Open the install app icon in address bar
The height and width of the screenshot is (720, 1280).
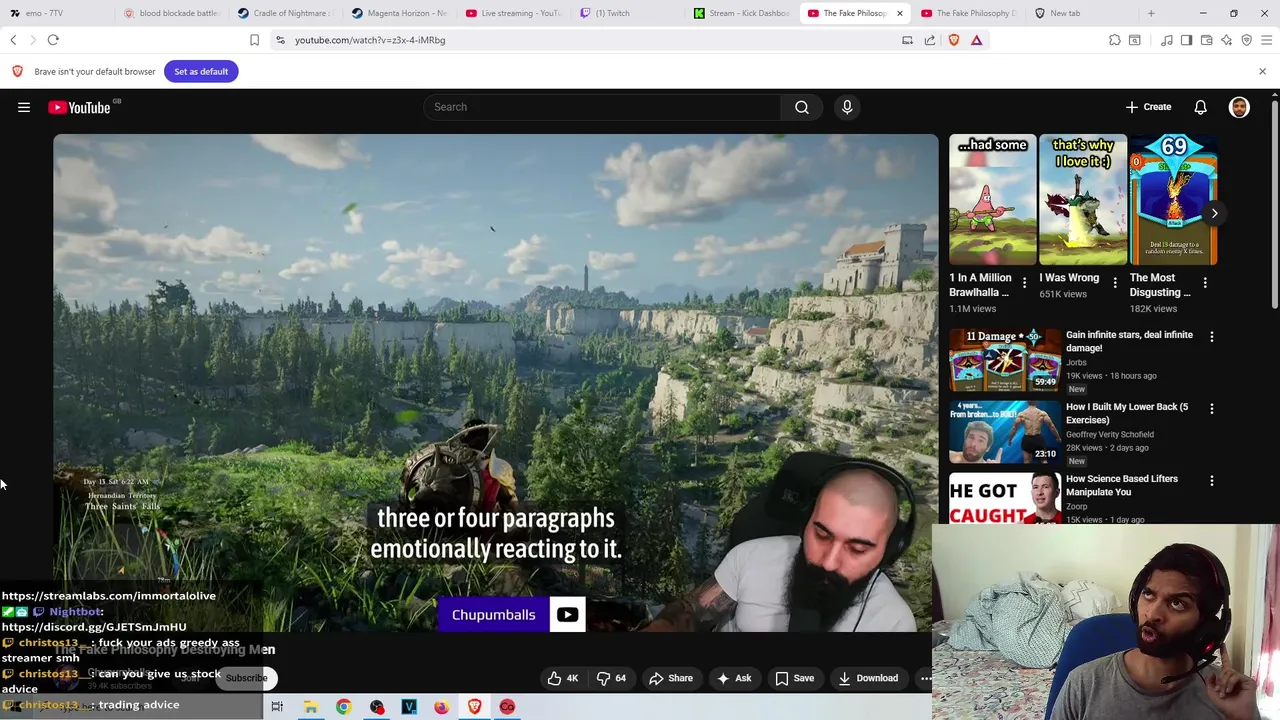click(907, 40)
